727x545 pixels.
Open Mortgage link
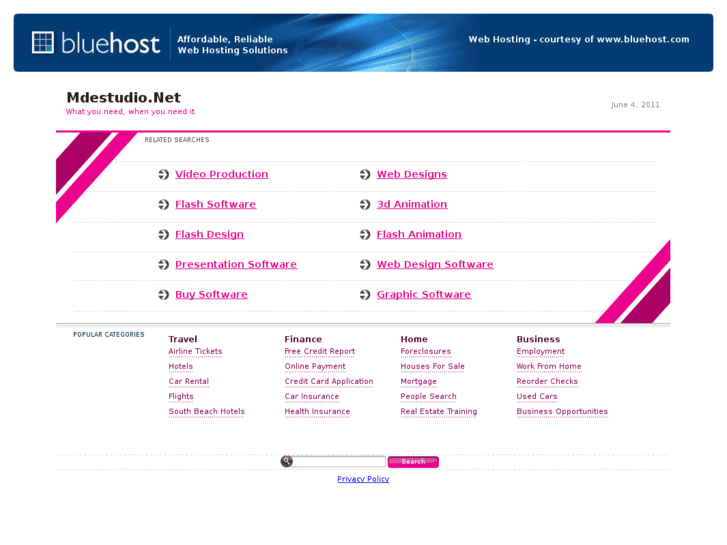pos(419,381)
